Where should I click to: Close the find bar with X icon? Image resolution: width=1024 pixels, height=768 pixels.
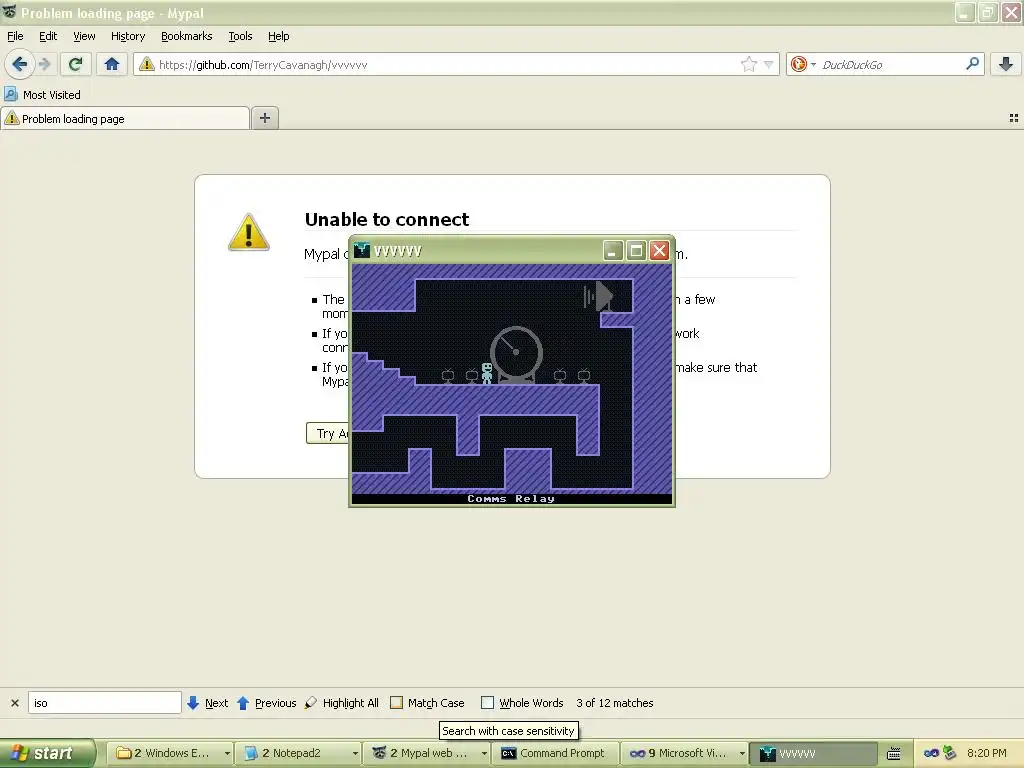pos(15,703)
